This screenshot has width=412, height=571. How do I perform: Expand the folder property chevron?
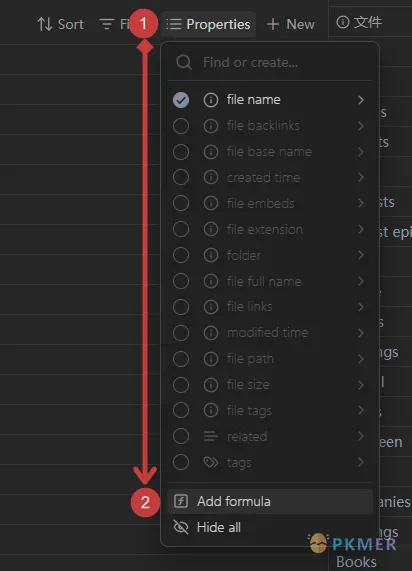point(361,255)
